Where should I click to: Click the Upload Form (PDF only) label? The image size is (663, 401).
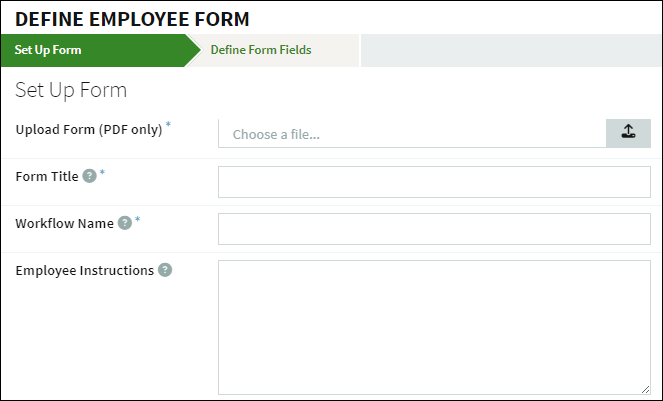[89, 129]
